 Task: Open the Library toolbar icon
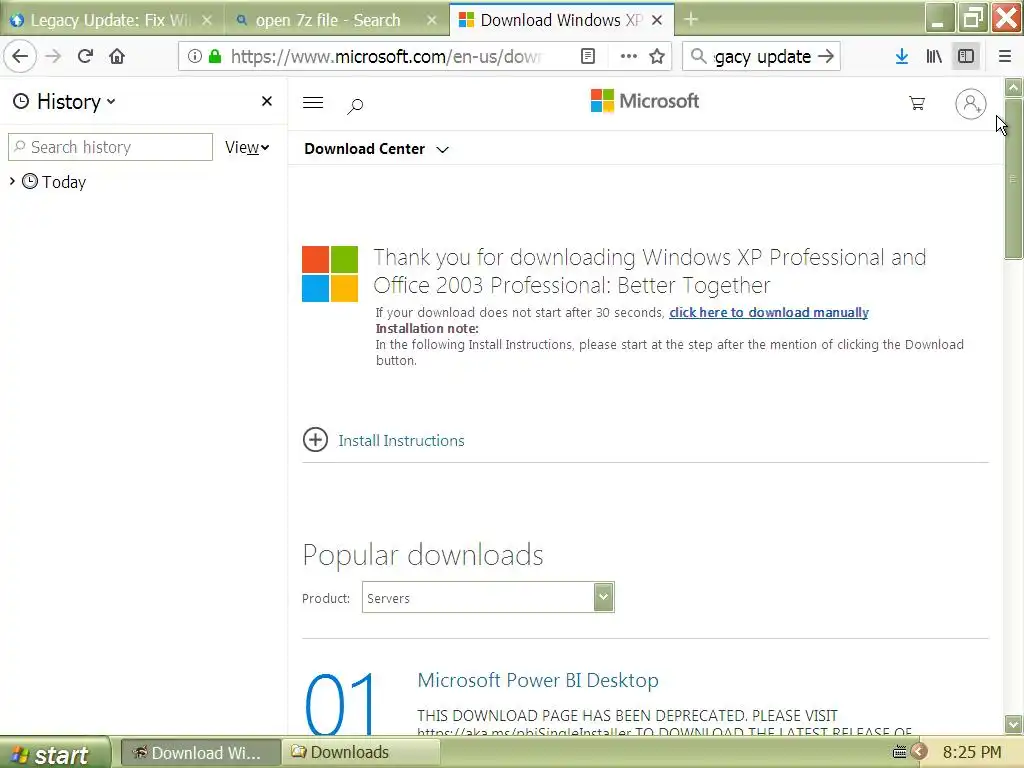(x=934, y=56)
